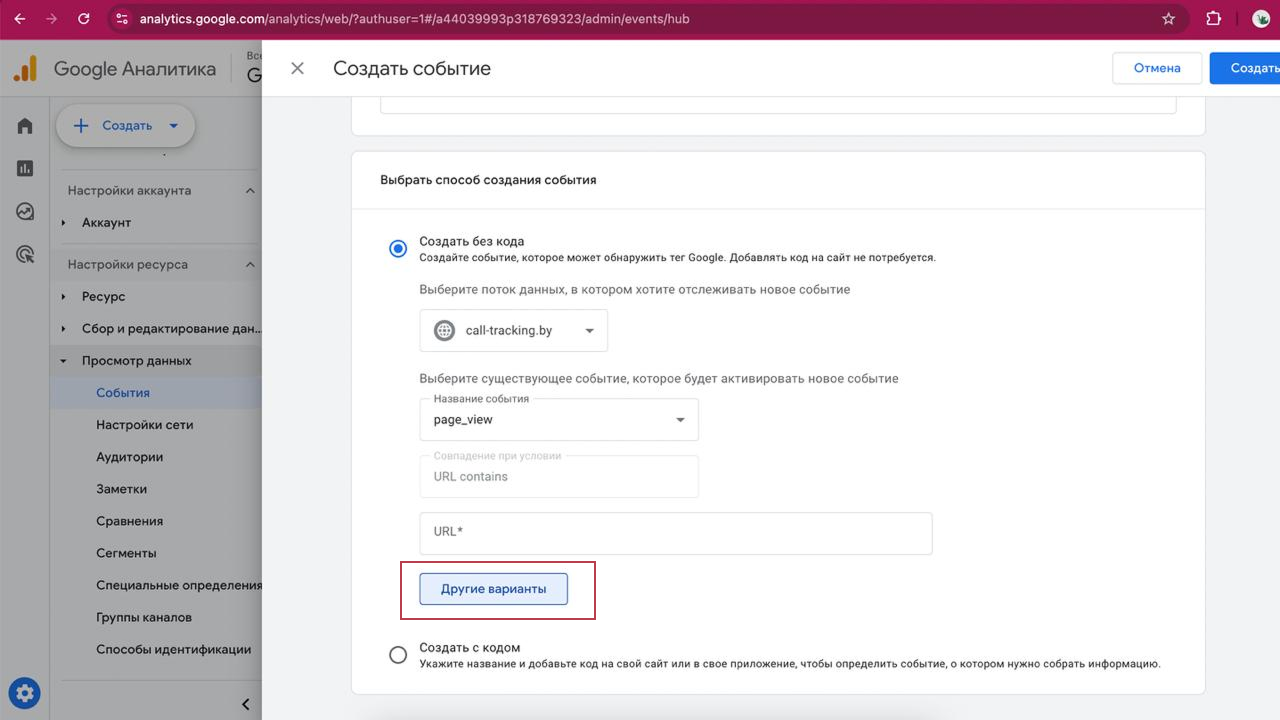The width and height of the screenshot is (1280, 720).
Task: Collapse the Просмотр данных tree item
Action: (x=64, y=361)
